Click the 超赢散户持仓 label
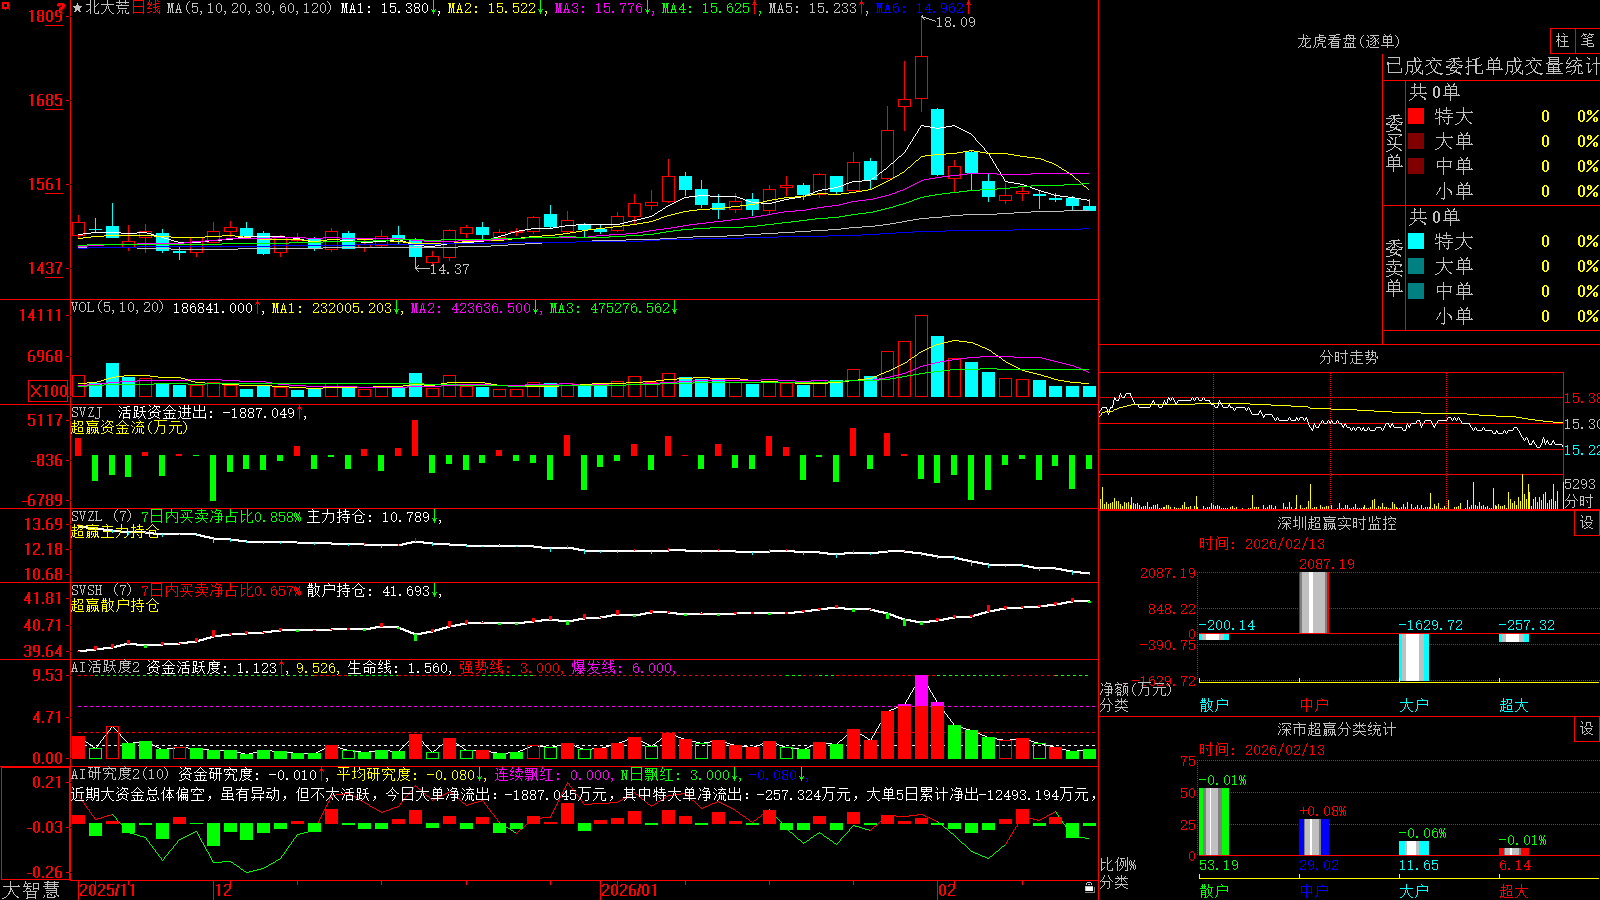The height and width of the screenshot is (900, 1600). 115,606
